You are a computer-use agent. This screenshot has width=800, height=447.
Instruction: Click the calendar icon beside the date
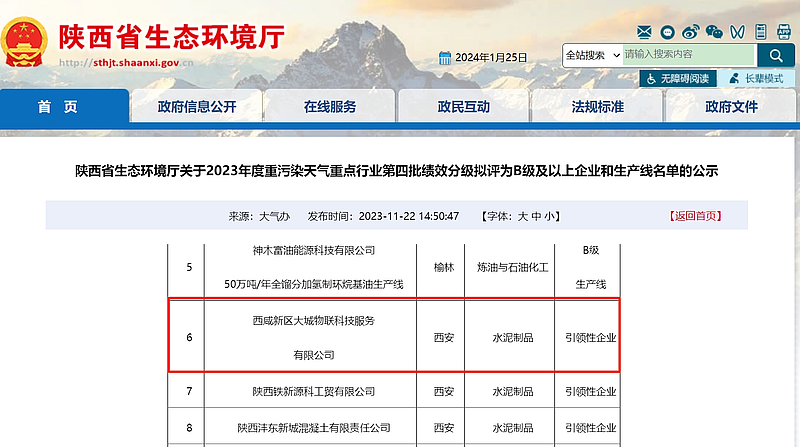[x=443, y=59]
